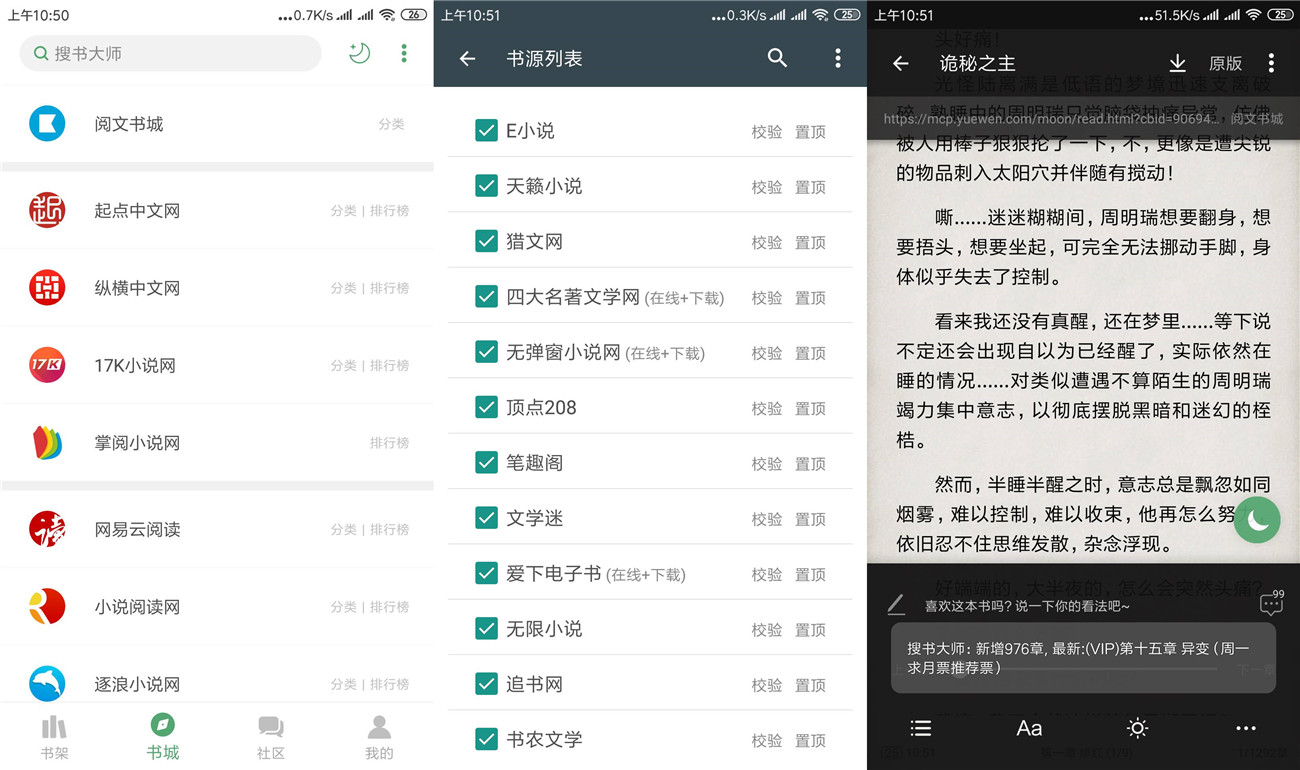
Task: Switch to 书城 bottom tab
Action: click(x=162, y=738)
